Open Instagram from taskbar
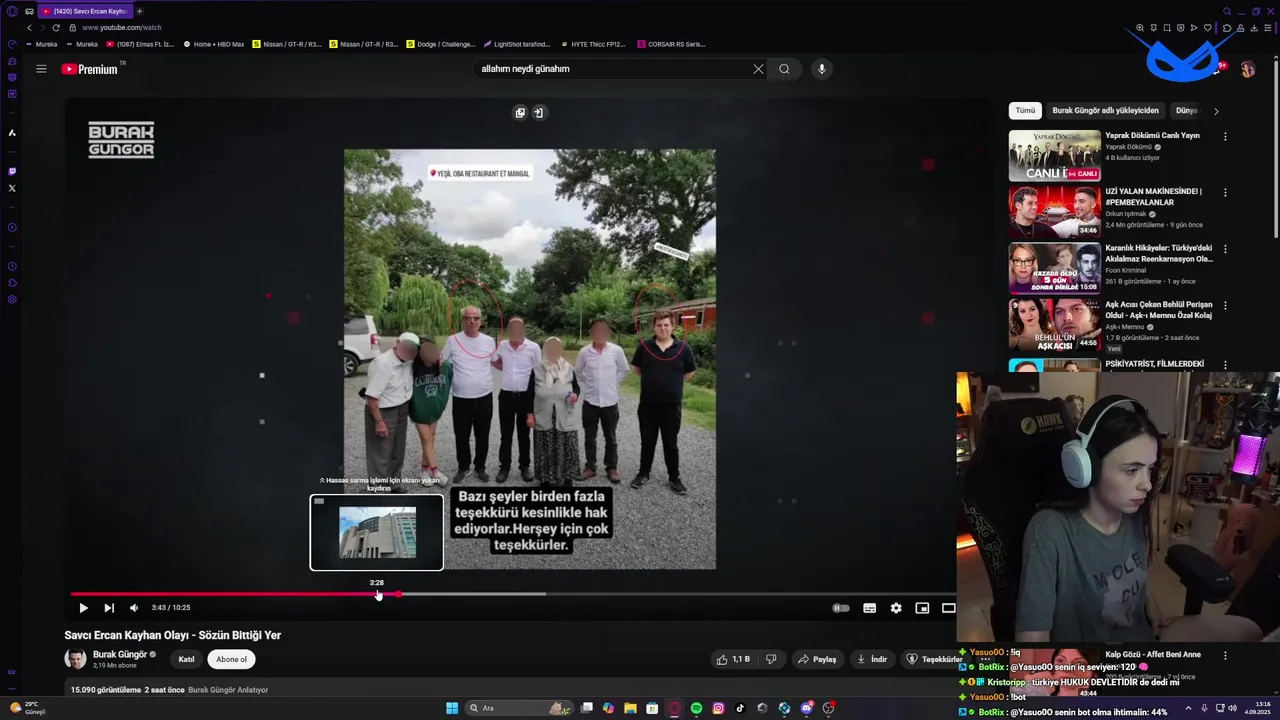 (718, 708)
